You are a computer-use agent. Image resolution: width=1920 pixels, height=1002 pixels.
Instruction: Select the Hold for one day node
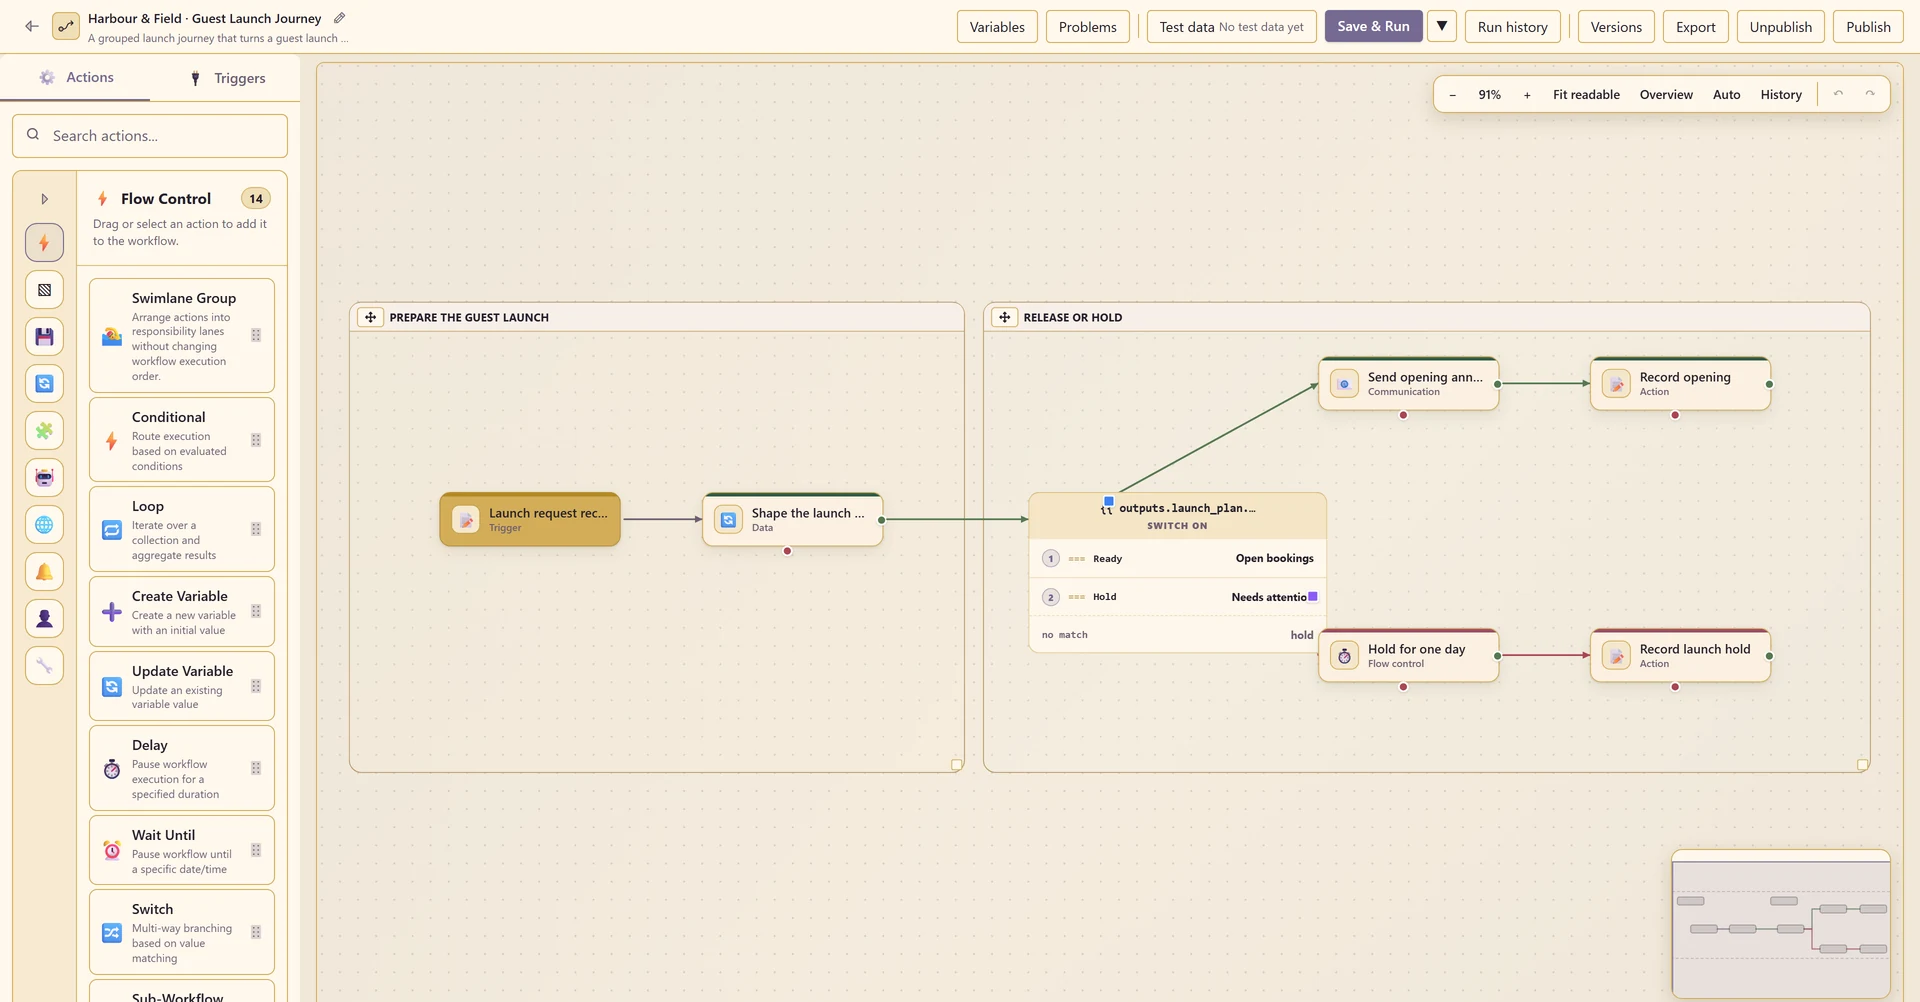1408,655
